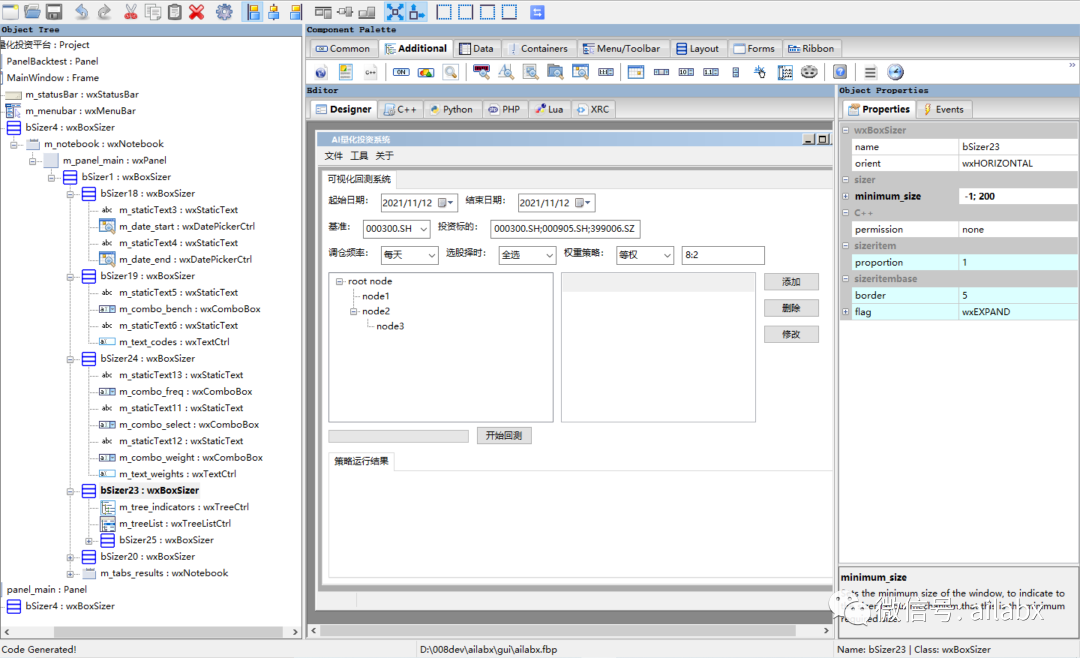Click the blue question mark palette icon

click(x=840, y=72)
